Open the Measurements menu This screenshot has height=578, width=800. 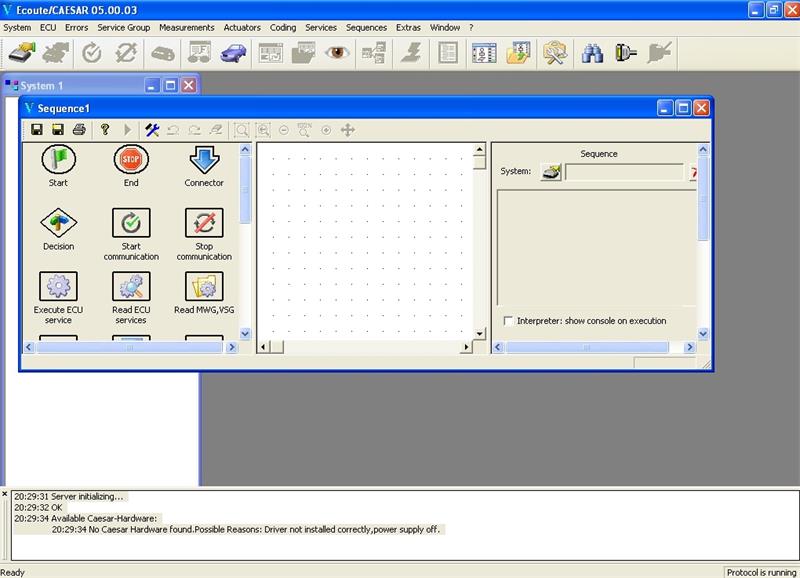point(186,27)
